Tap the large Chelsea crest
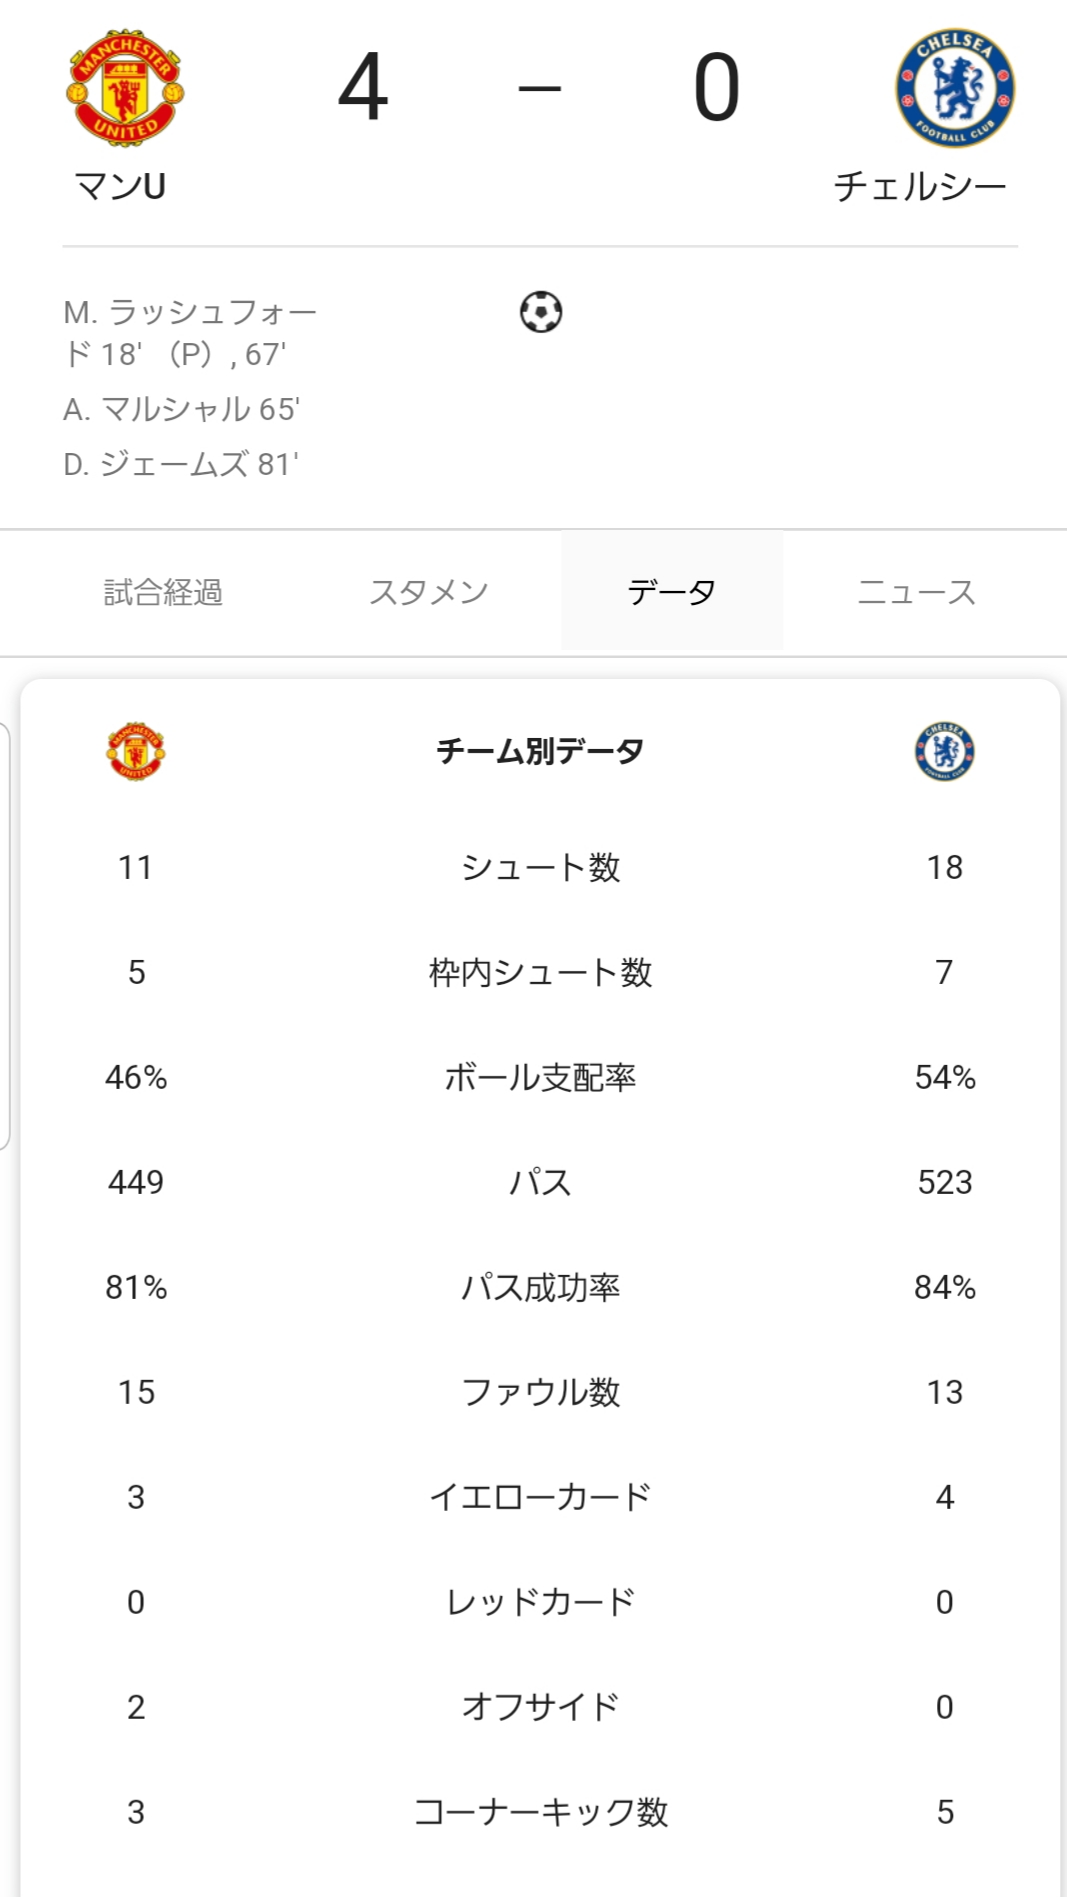Screen dimensions: 1067x1897 (955, 88)
